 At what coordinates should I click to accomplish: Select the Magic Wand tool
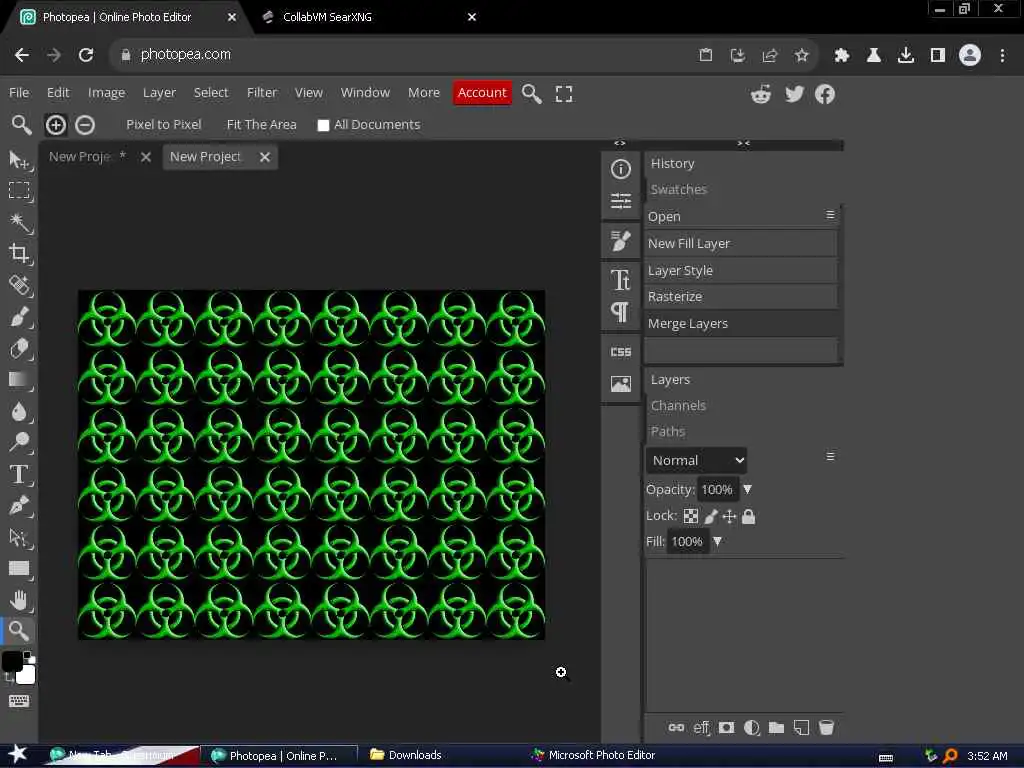tap(18, 222)
